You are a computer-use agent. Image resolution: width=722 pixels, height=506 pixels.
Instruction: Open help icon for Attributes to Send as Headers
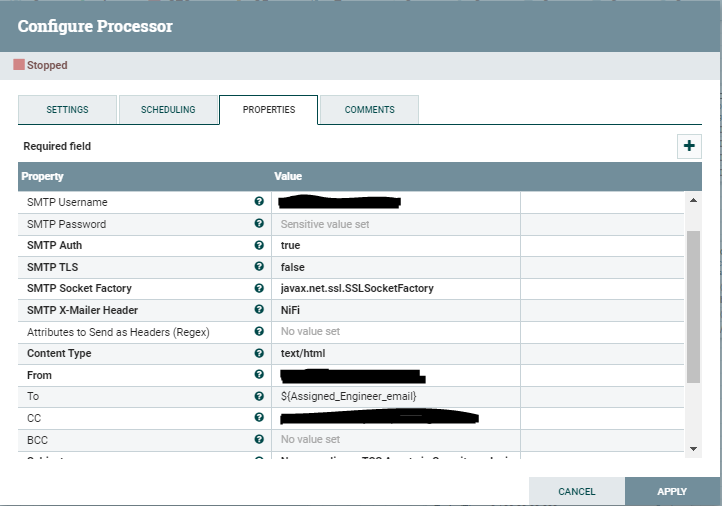pos(259,332)
